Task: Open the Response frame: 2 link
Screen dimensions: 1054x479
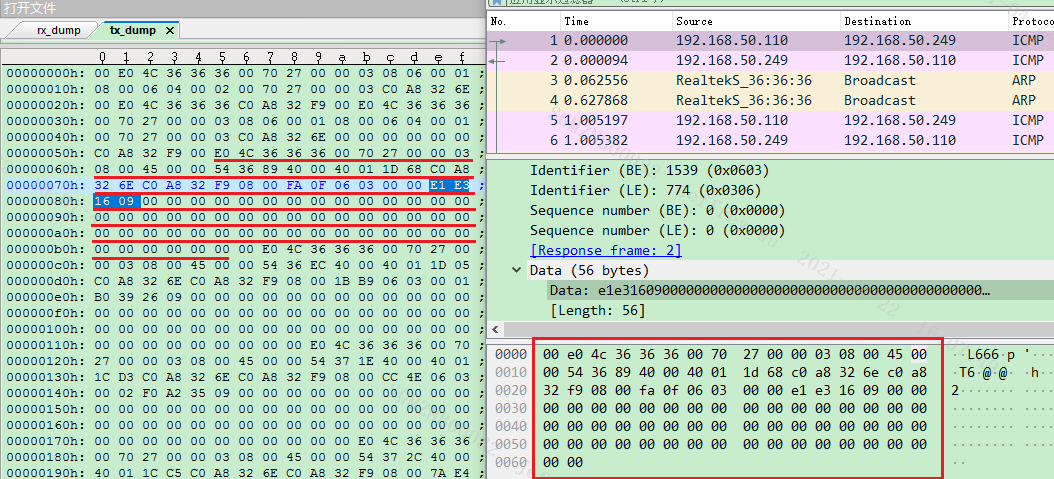Action: 595,250
